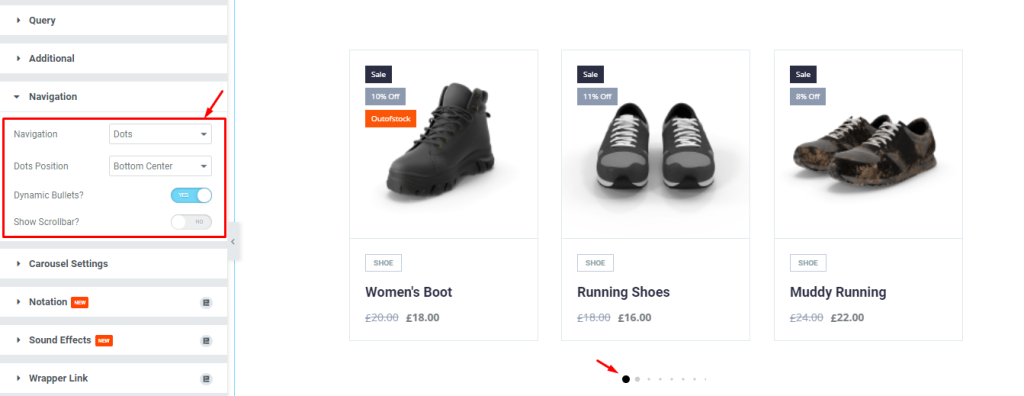Open the Navigation type dropdown showing Dots
This screenshot has height=396, width=1024.
(161, 134)
